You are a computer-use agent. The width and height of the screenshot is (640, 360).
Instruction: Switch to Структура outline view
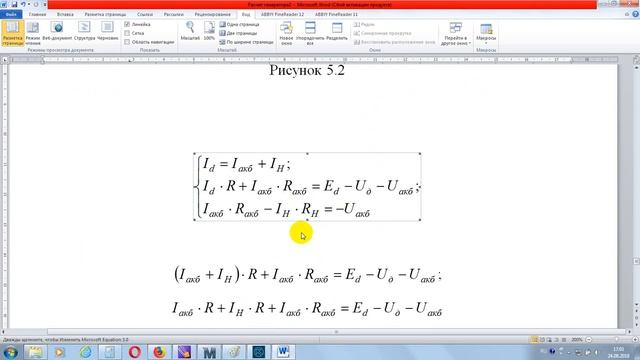point(84,32)
